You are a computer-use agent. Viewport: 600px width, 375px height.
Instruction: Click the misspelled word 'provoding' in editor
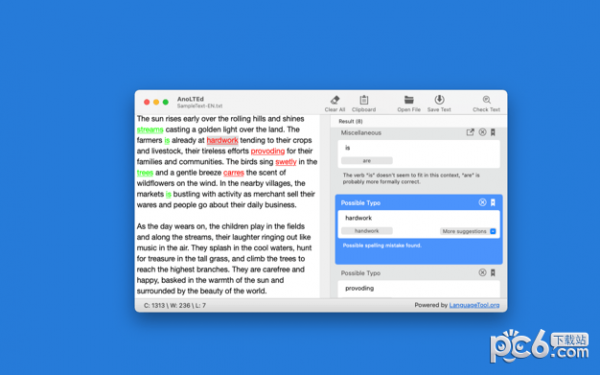point(267,151)
